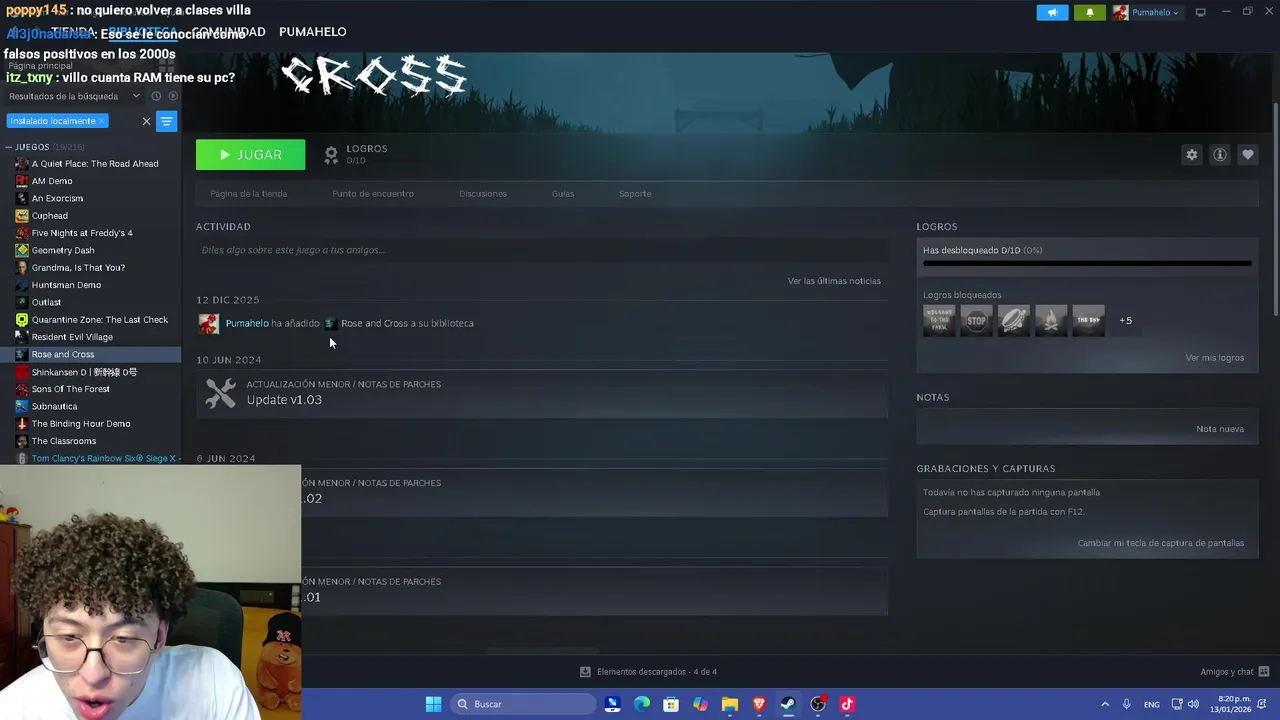This screenshot has width=1280, height=720.
Task: Open the Soporte tab
Action: (x=635, y=194)
